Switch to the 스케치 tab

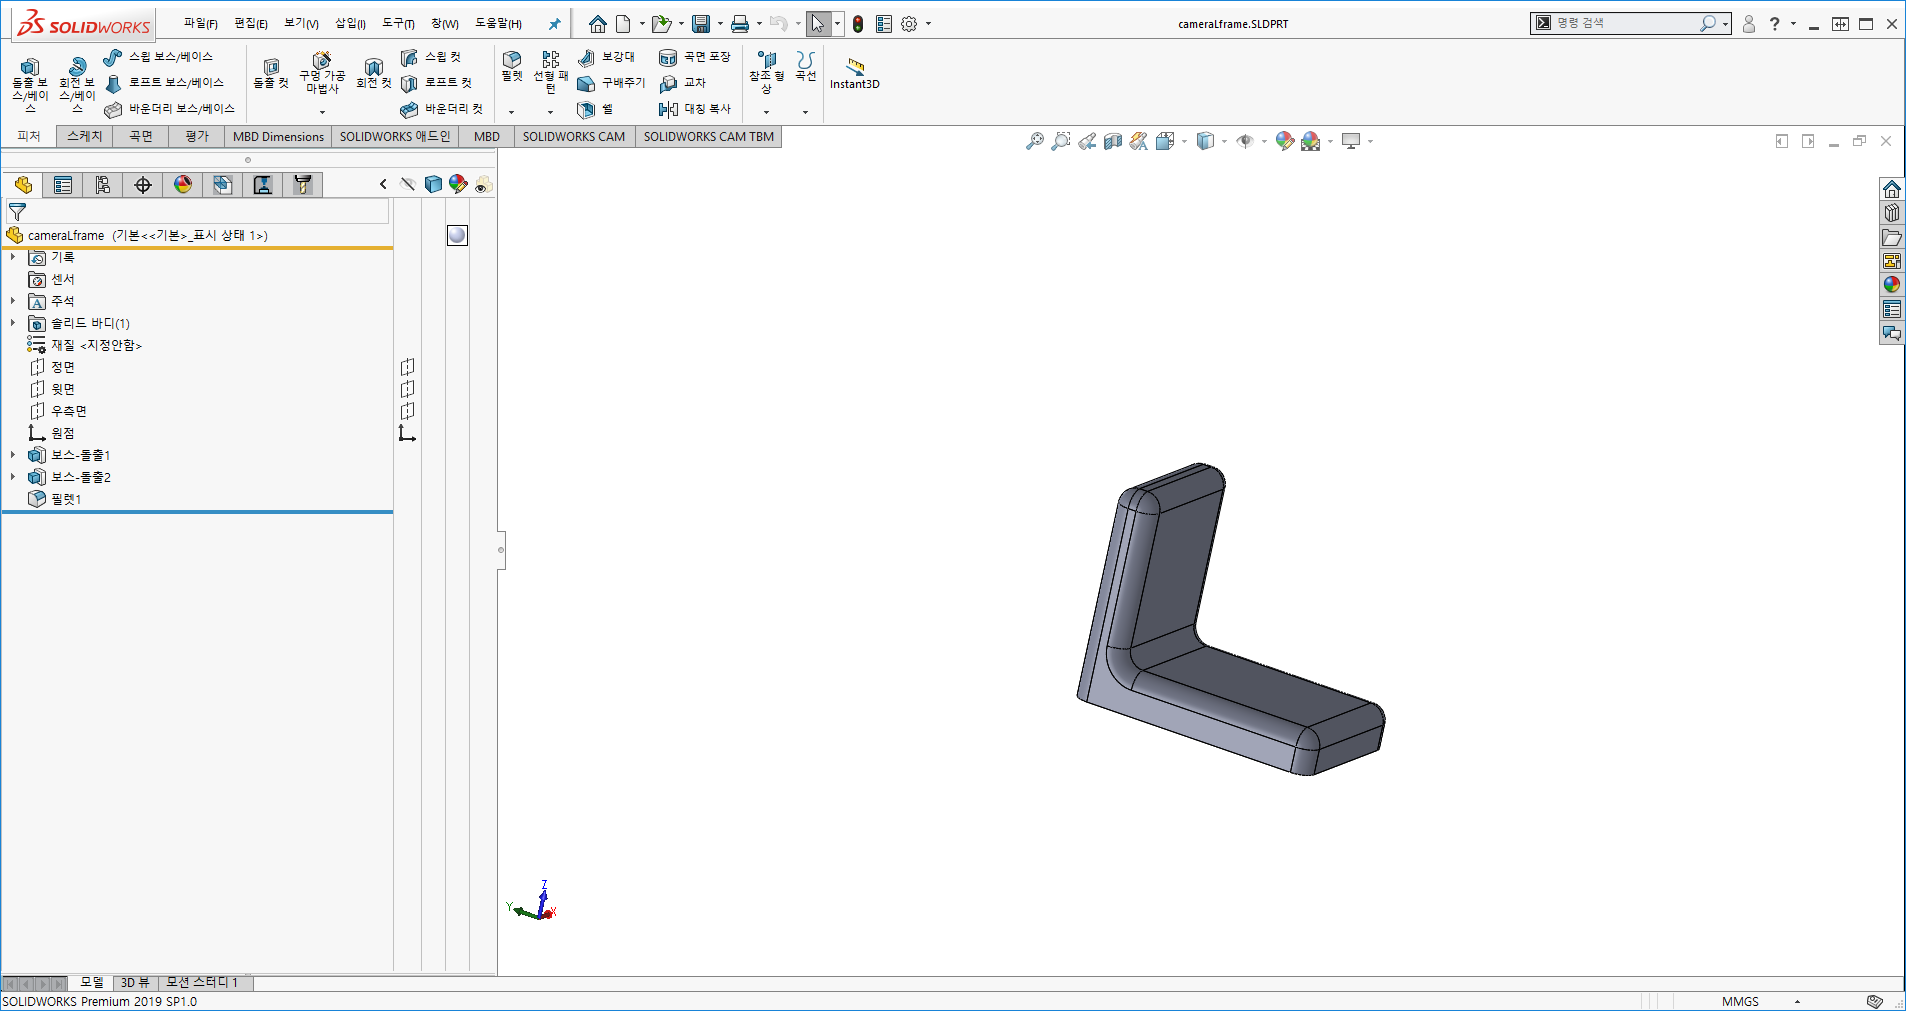[x=85, y=136]
